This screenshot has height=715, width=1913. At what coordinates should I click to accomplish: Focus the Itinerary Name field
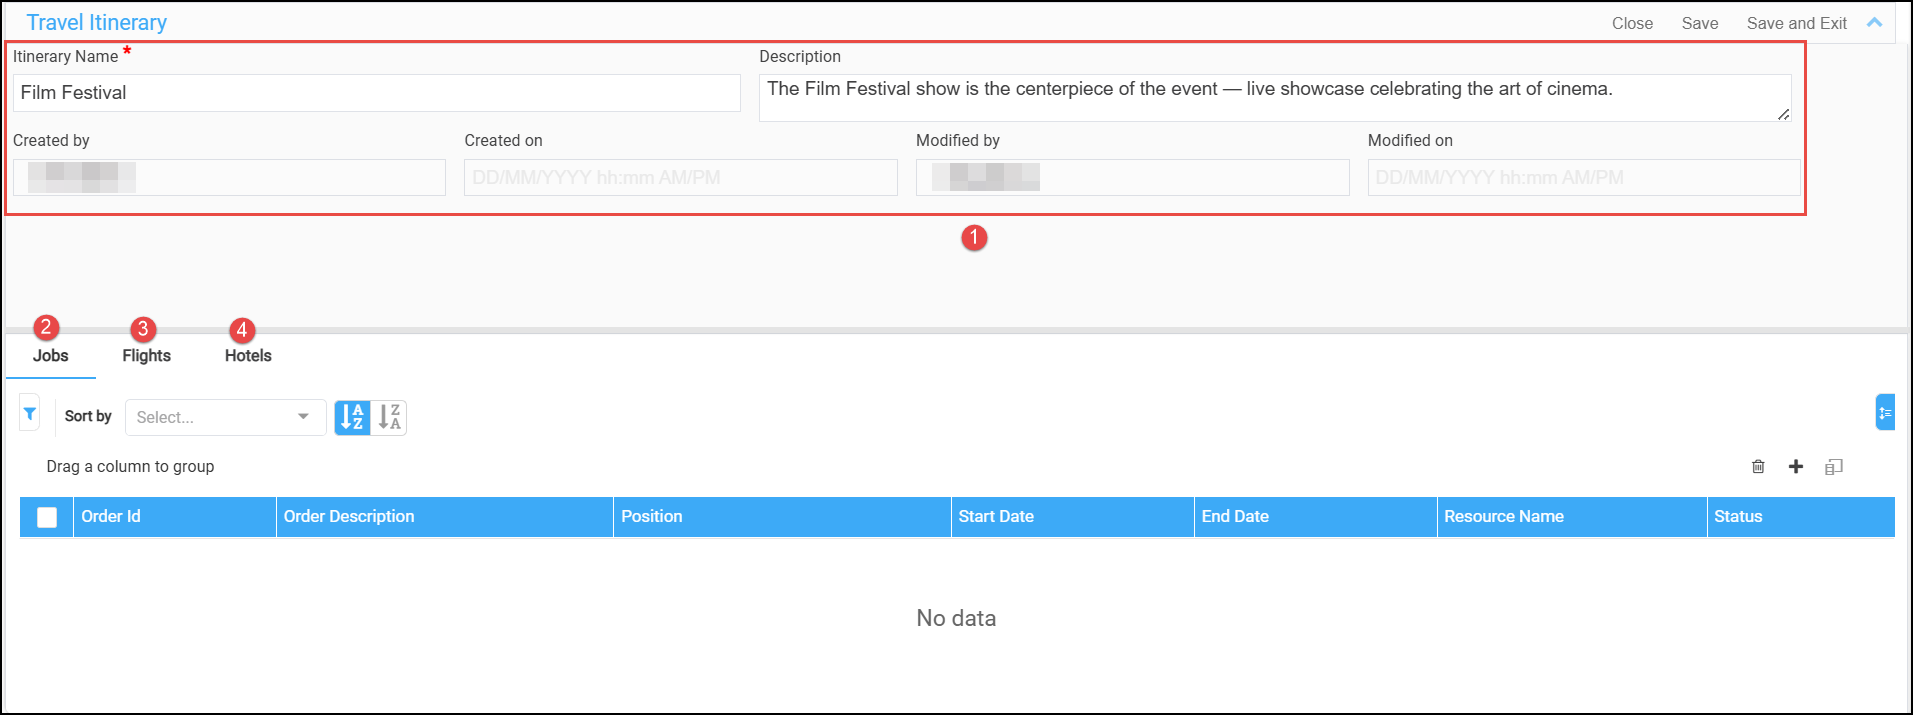click(x=376, y=93)
